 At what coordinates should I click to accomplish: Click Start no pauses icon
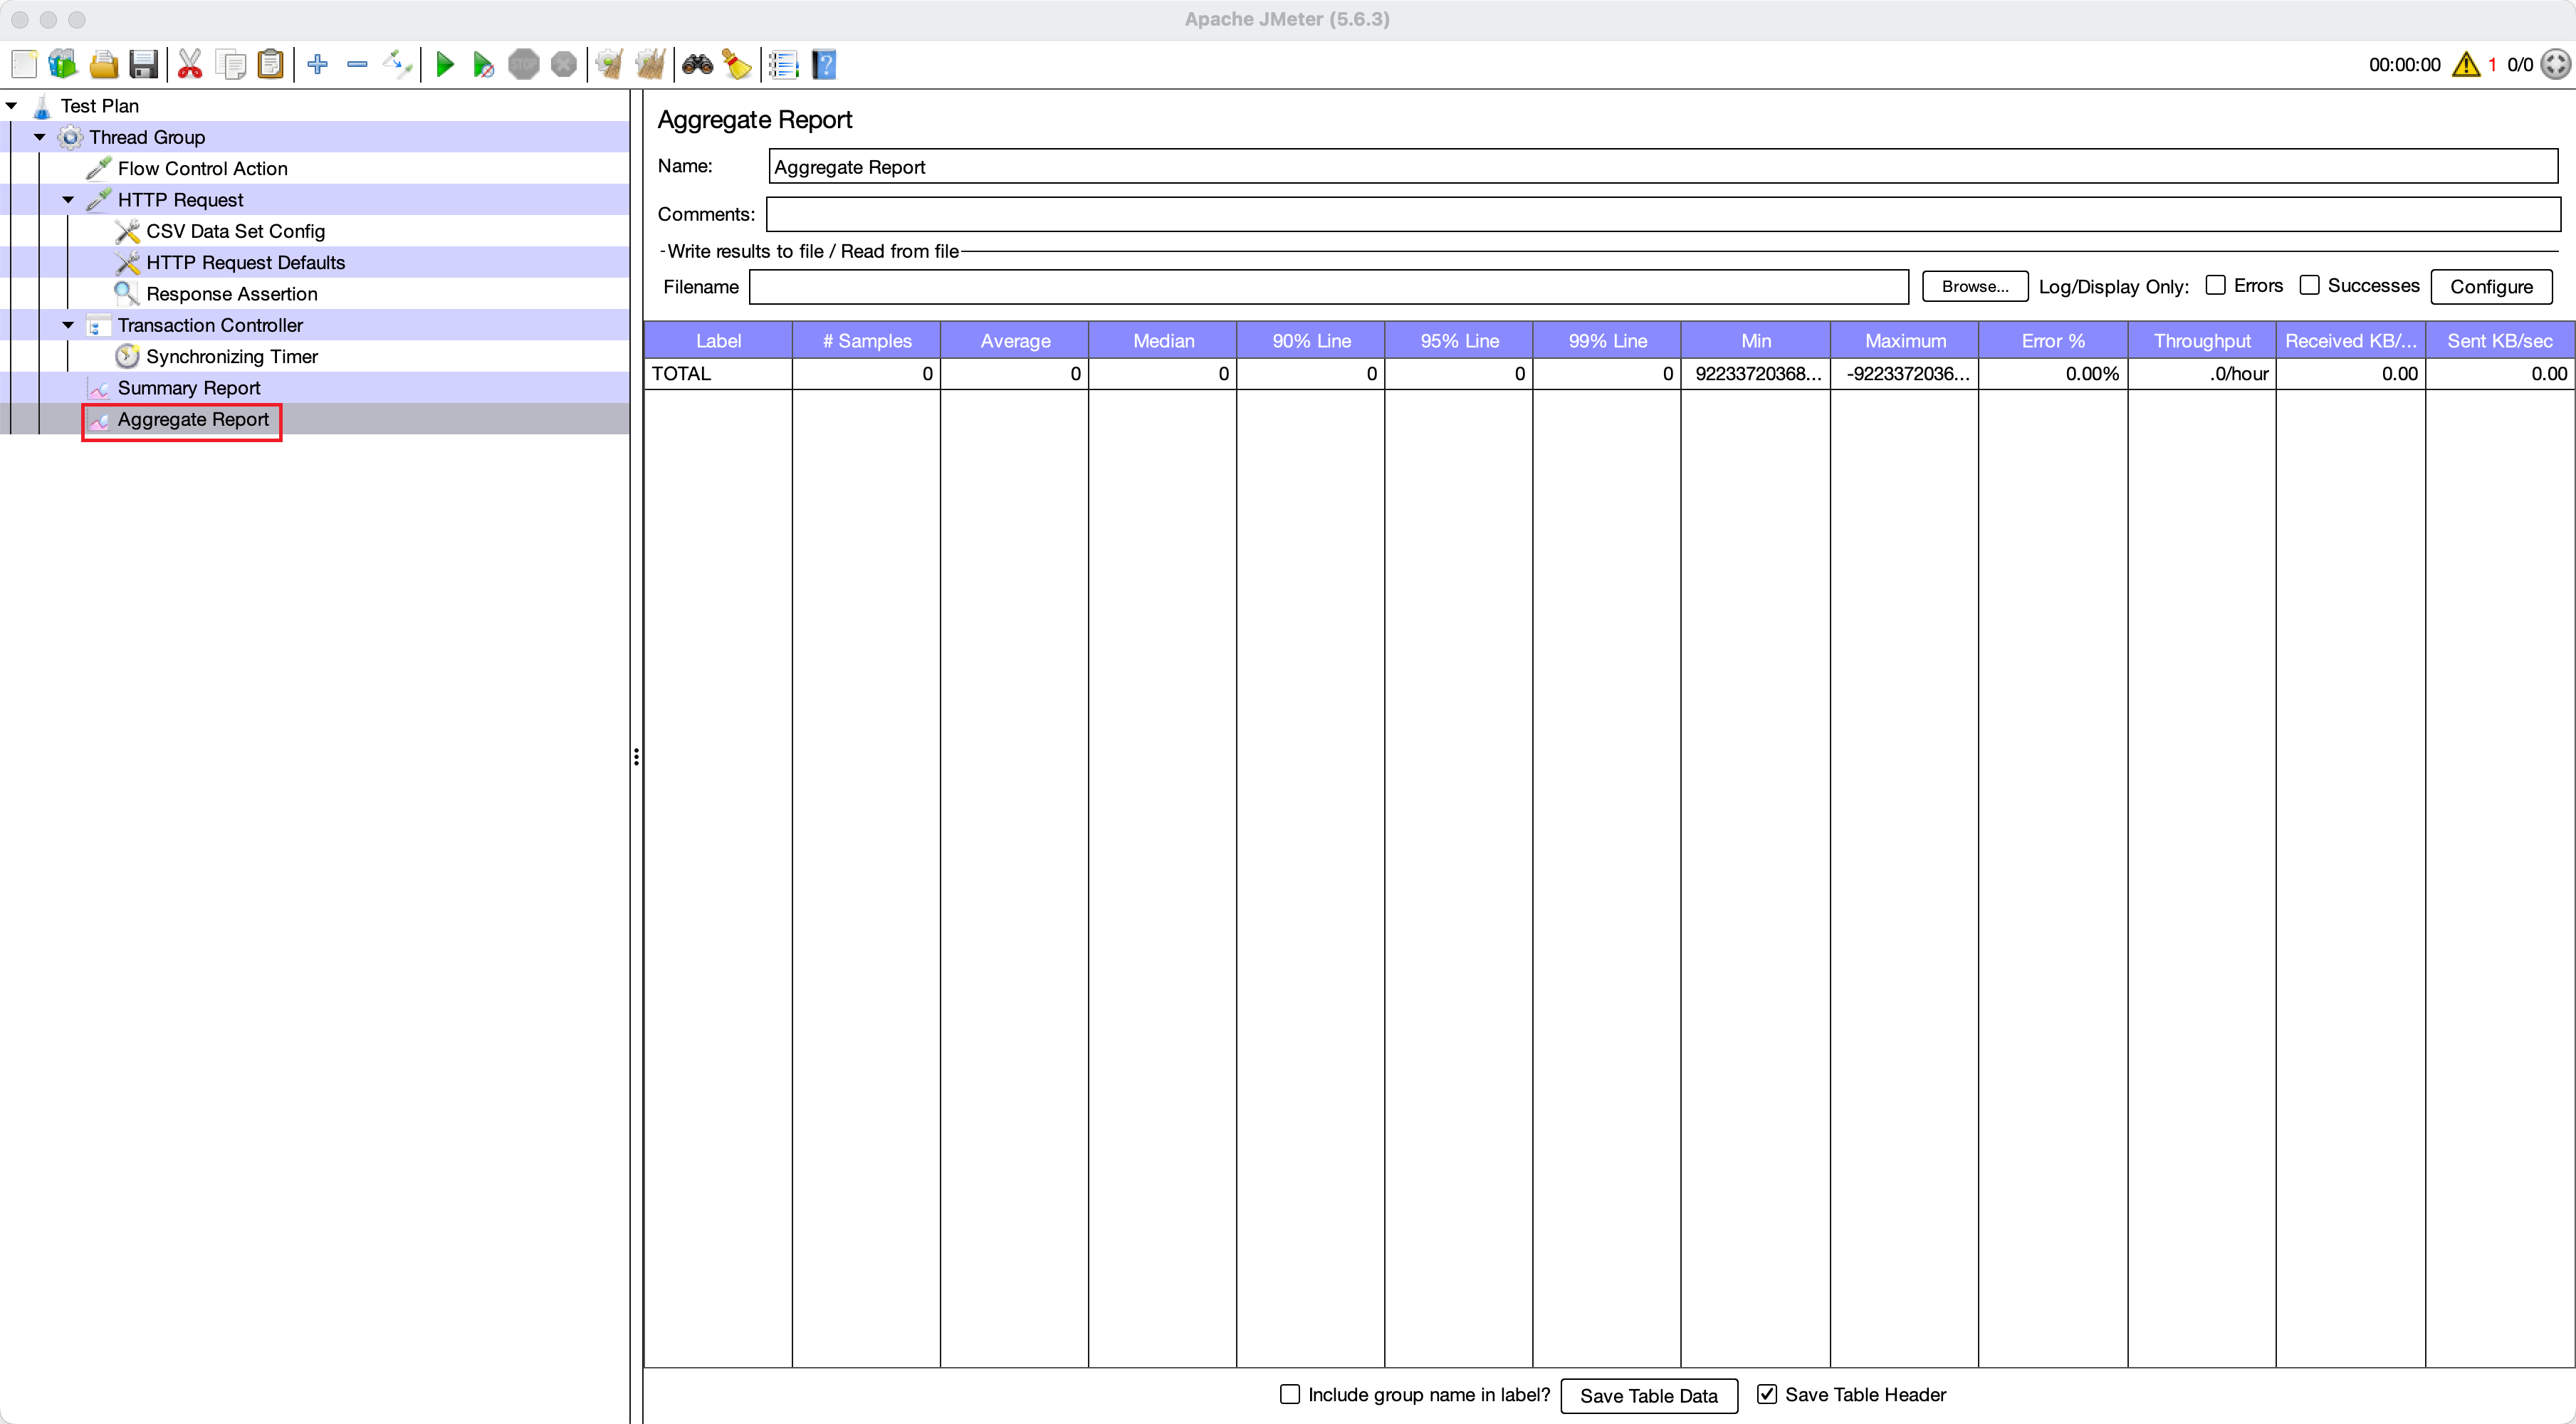[484, 65]
